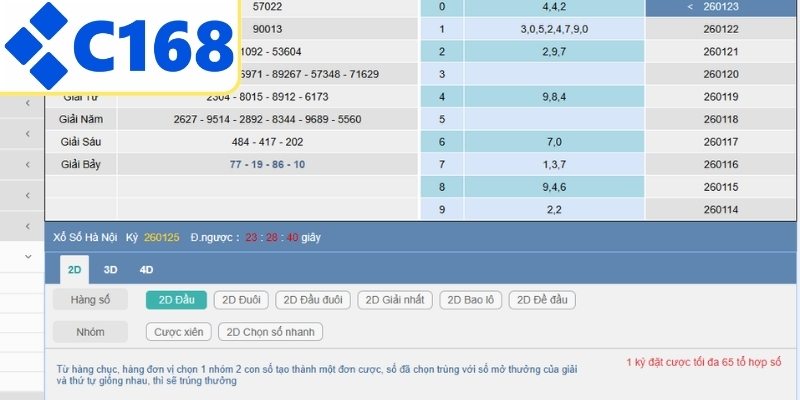Select draw 260114 in the history list
Image resolution: width=800 pixels, height=400 pixels.
coord(720,209)
